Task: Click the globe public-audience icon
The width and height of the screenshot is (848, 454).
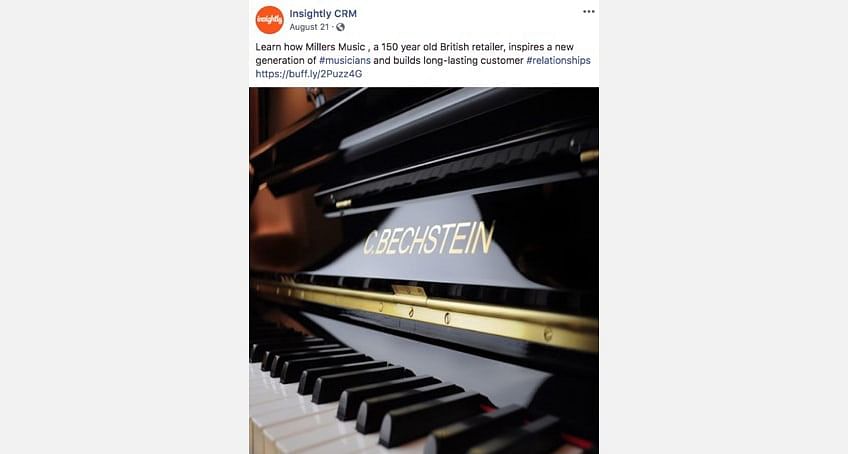Action: click(340, 27)
